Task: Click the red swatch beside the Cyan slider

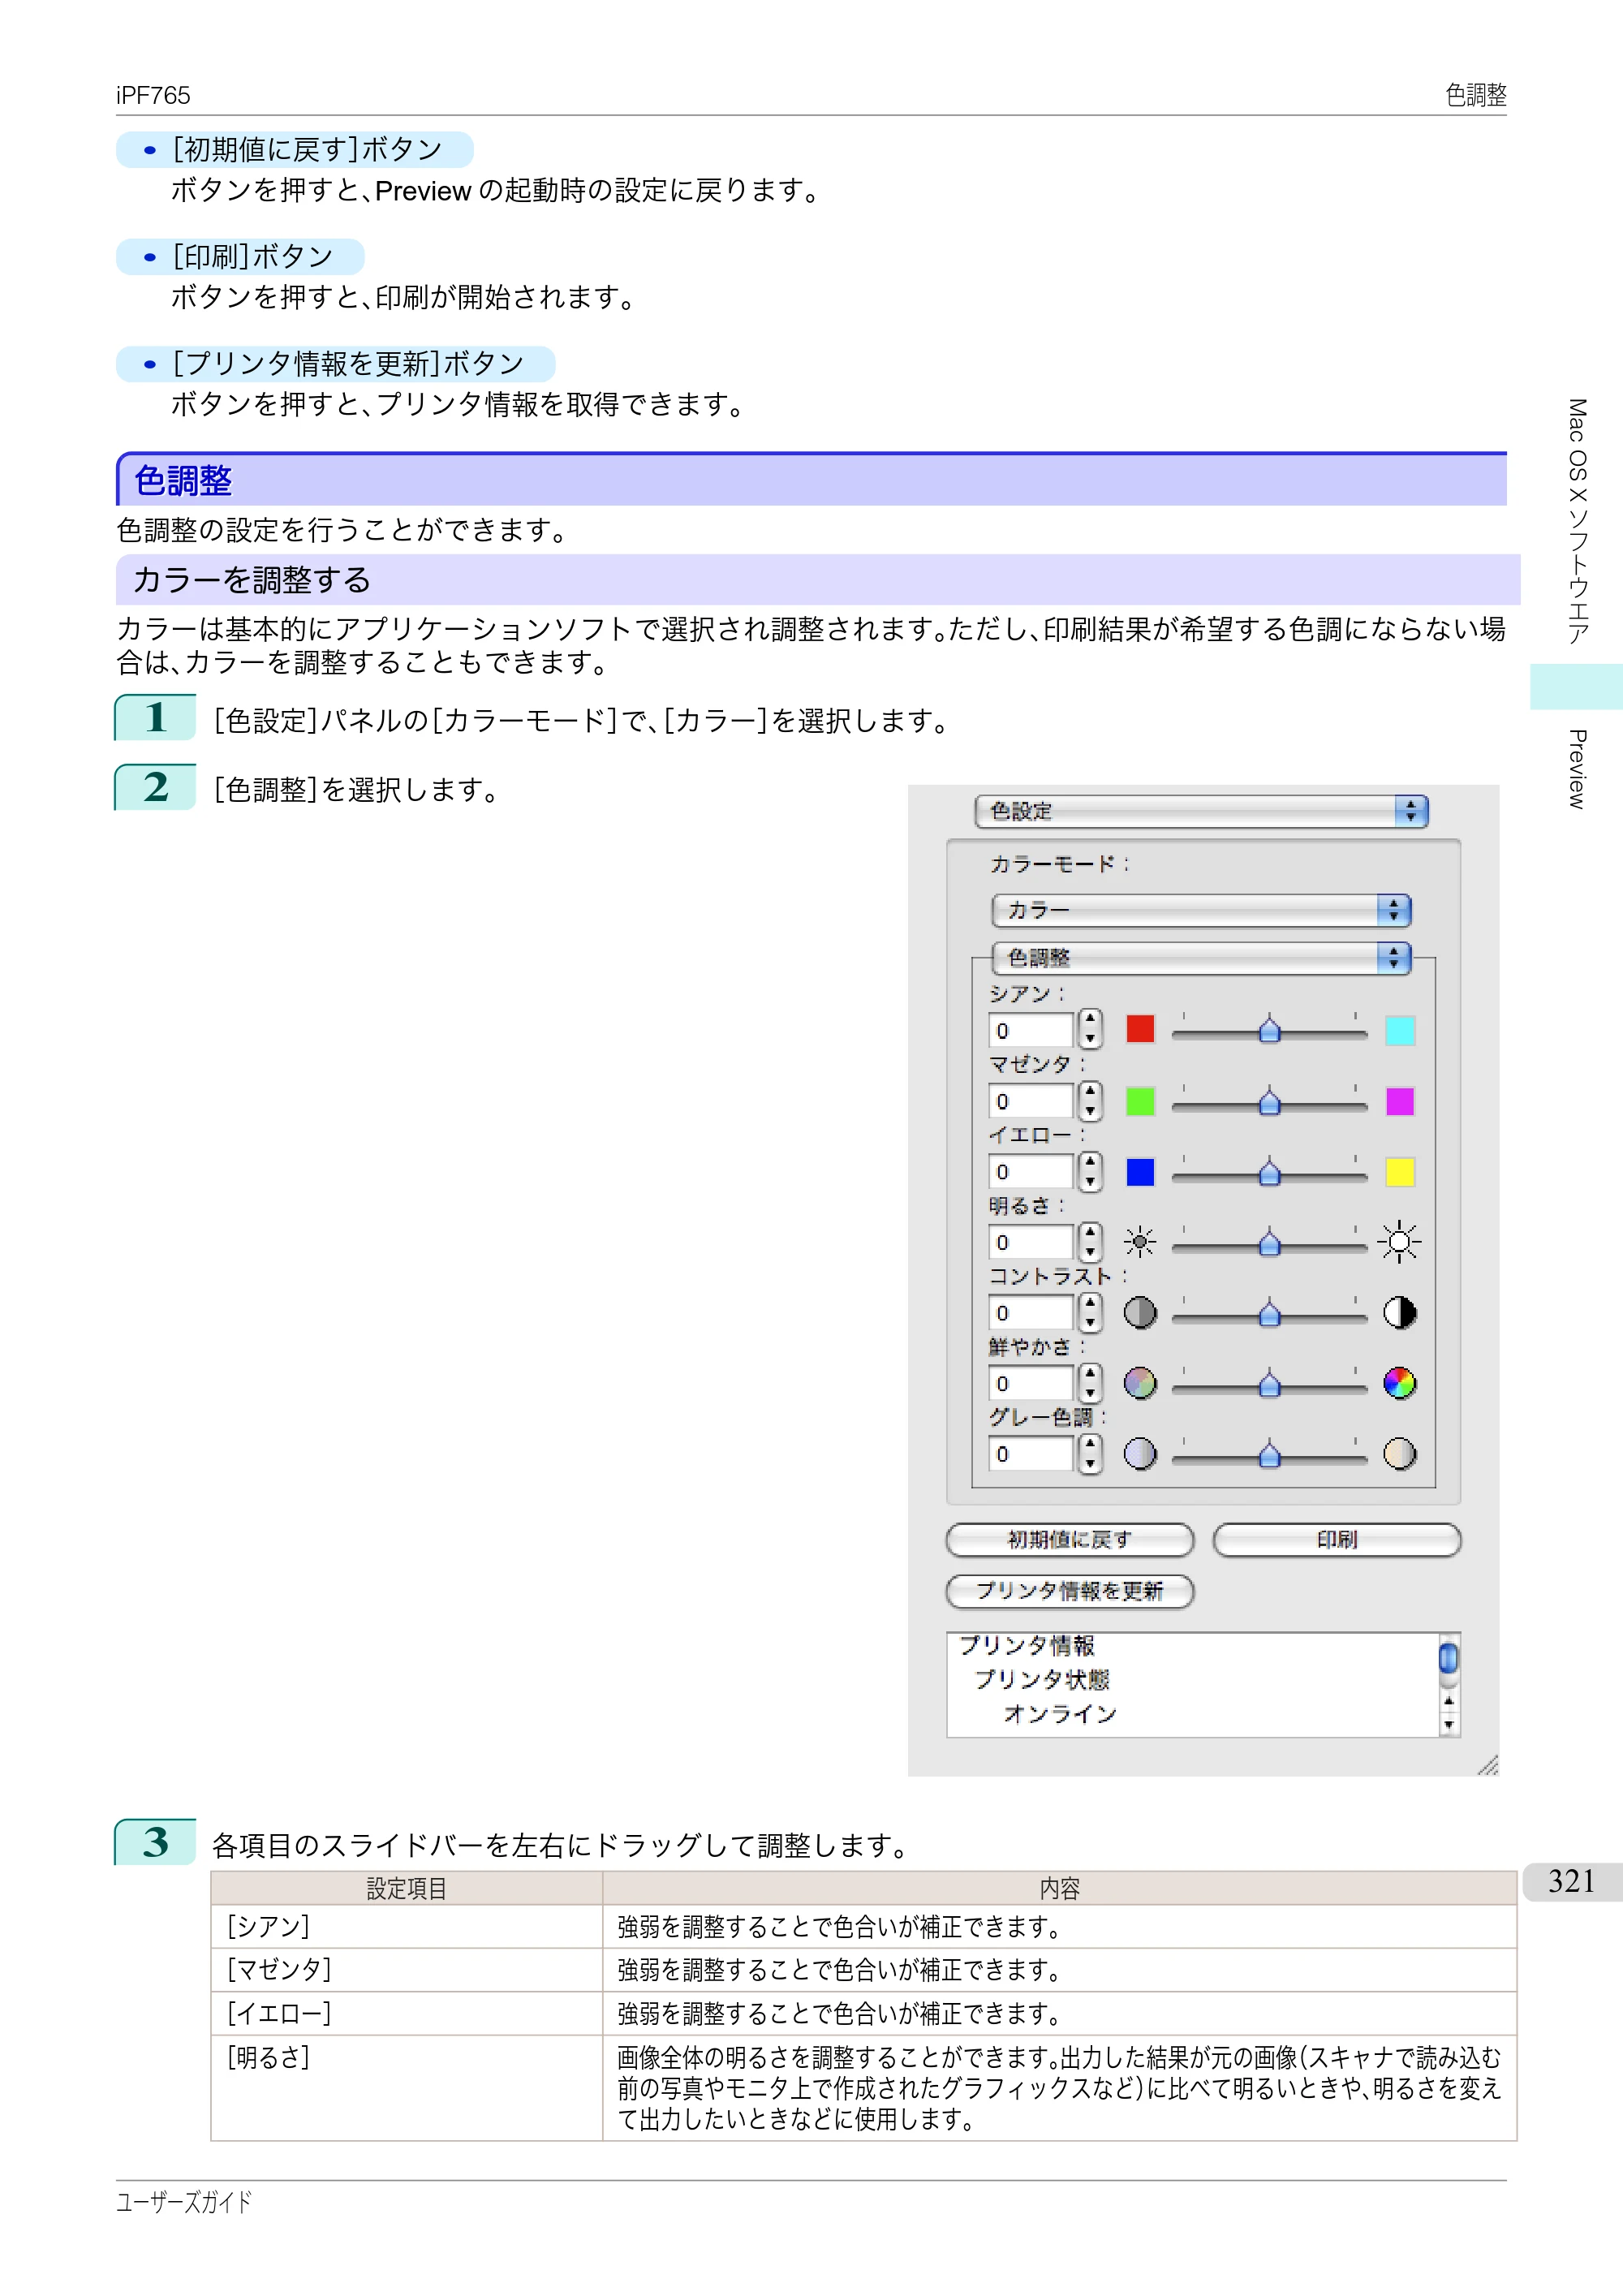Action: coord(1140,1029)
